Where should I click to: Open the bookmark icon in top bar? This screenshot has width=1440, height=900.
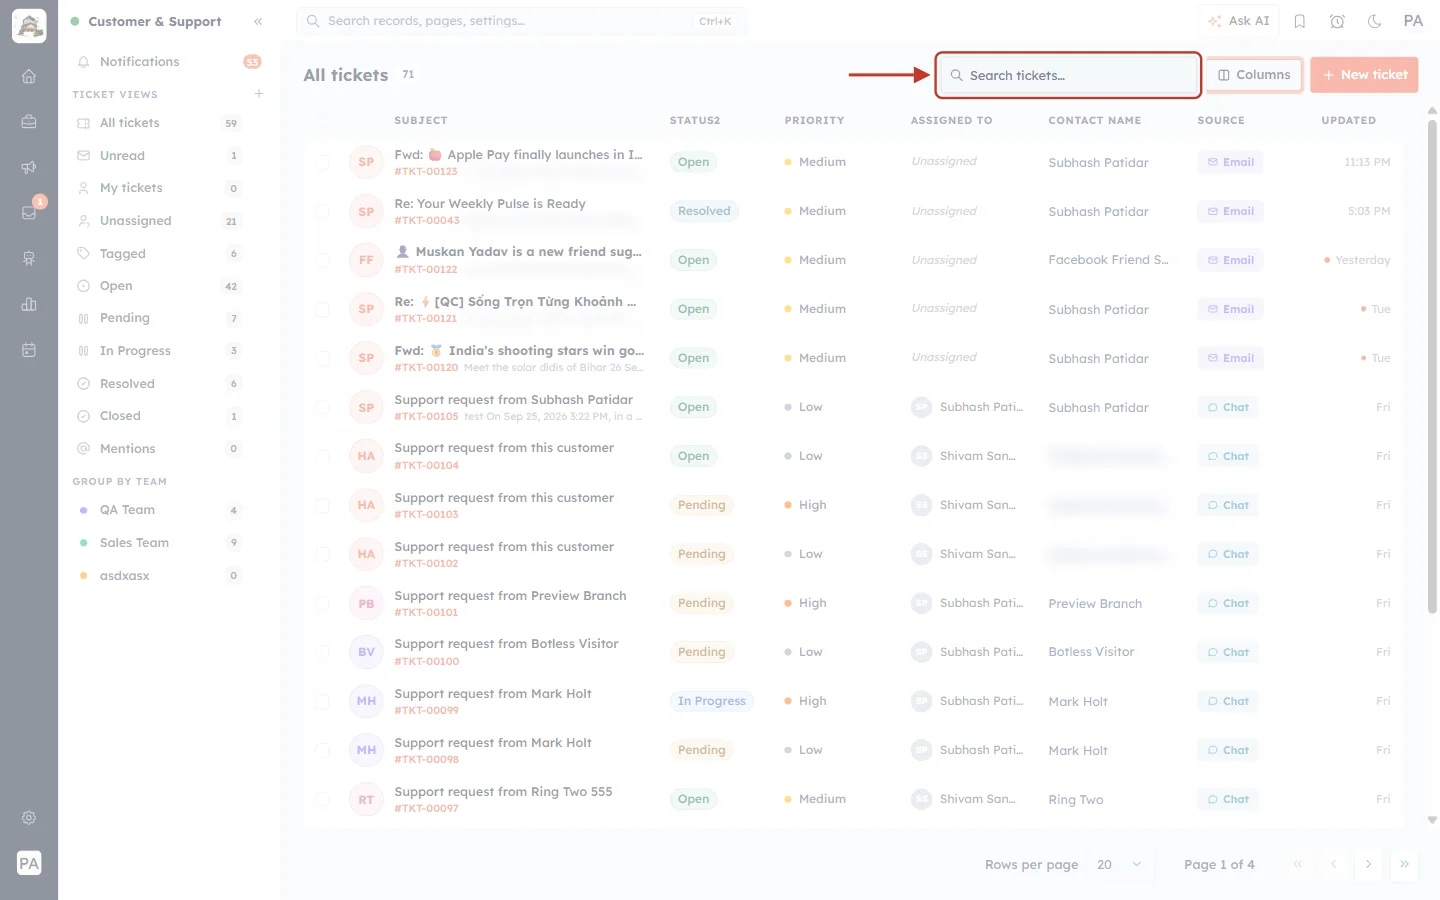[x=1300, y=21]
